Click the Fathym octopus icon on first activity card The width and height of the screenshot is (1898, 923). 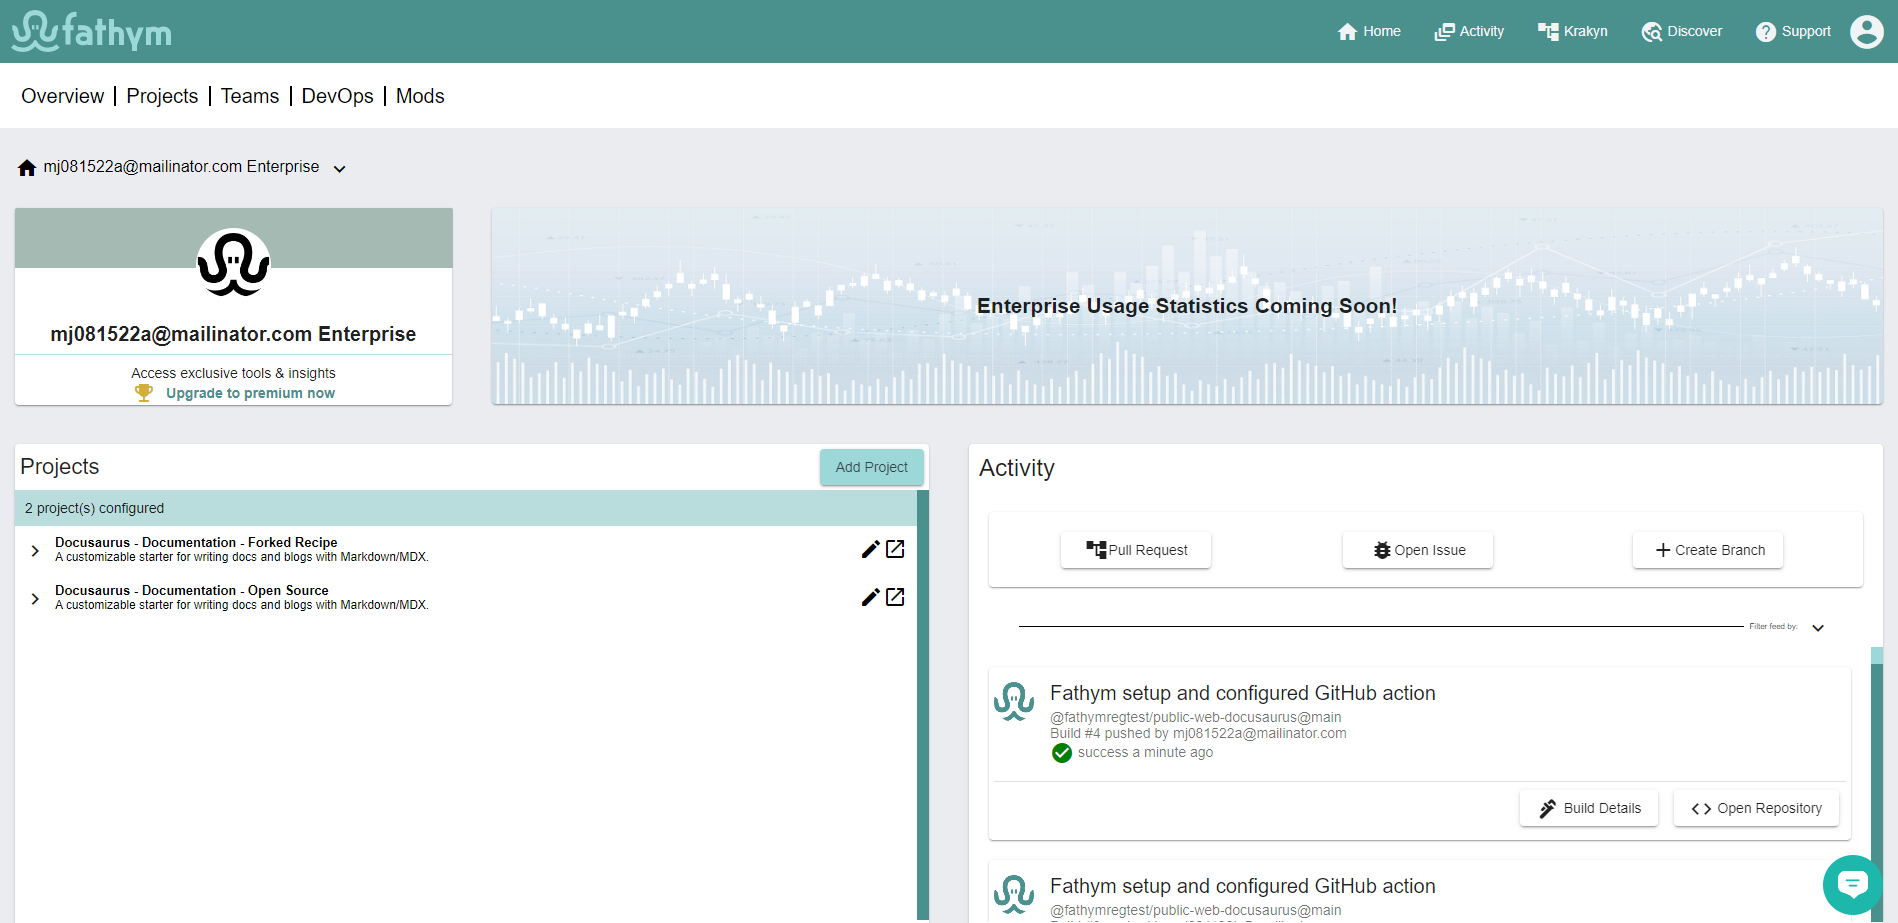click(x=1014, y=701)
